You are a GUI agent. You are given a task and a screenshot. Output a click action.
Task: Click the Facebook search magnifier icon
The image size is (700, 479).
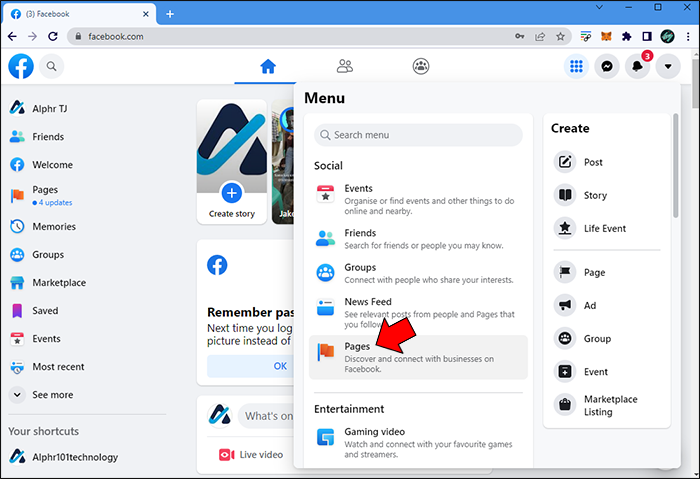pyautogui.click(x=52, y=67)
